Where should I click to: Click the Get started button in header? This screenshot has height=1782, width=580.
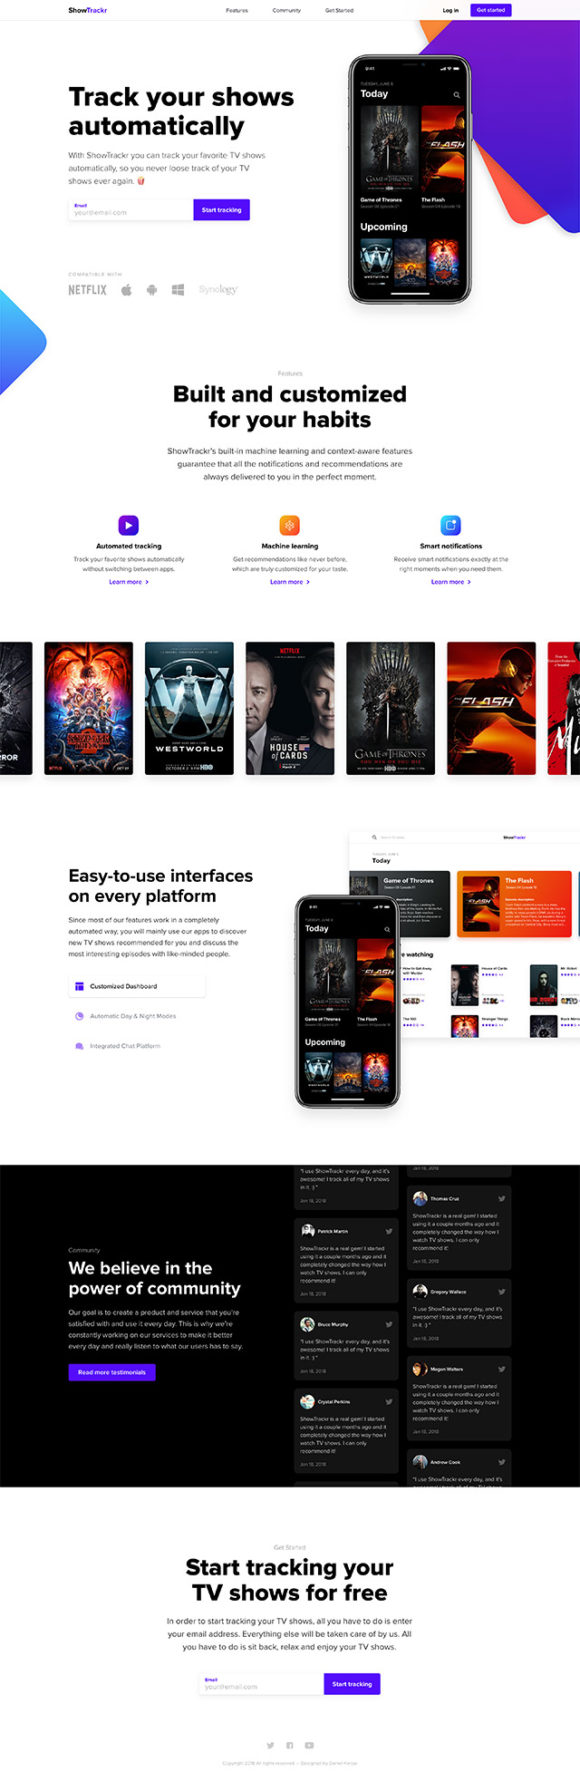pyautogui.click(x=491, y=10)
